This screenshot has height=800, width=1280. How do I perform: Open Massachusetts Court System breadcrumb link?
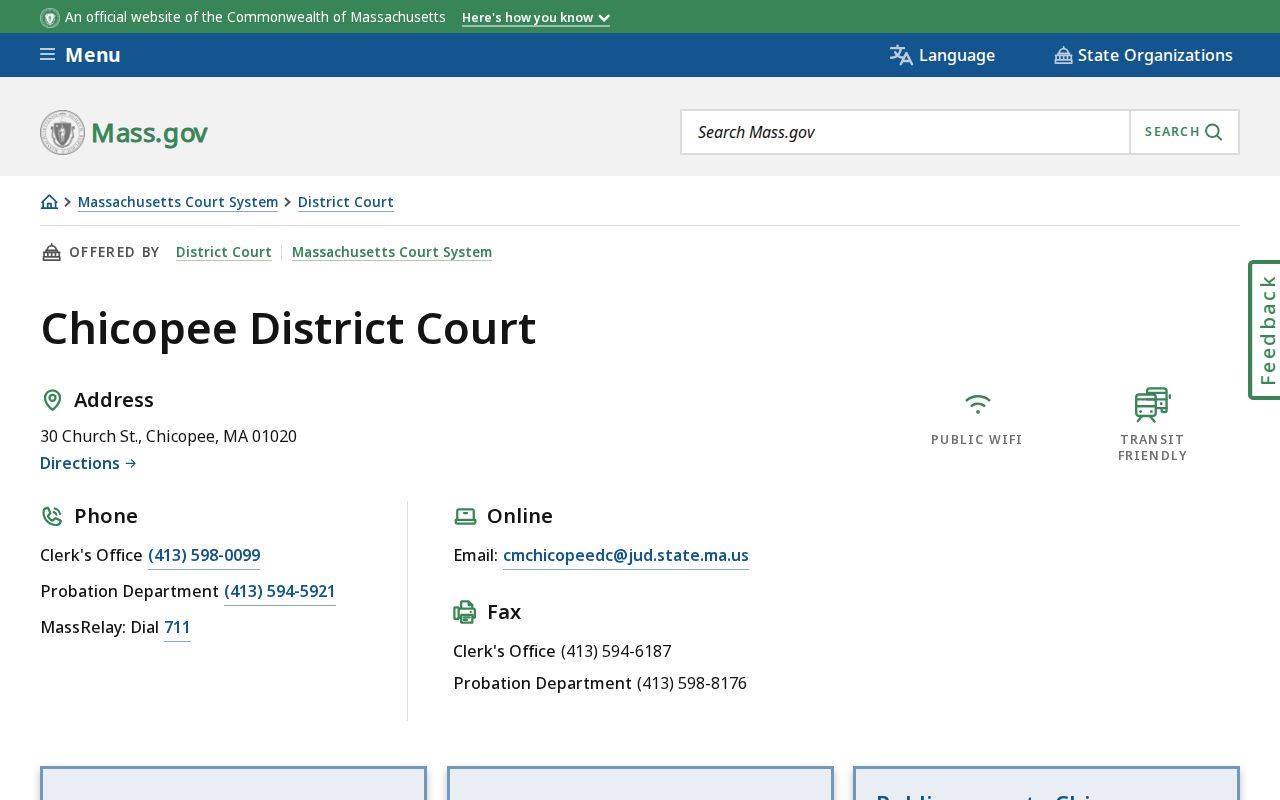coord(178,202)
